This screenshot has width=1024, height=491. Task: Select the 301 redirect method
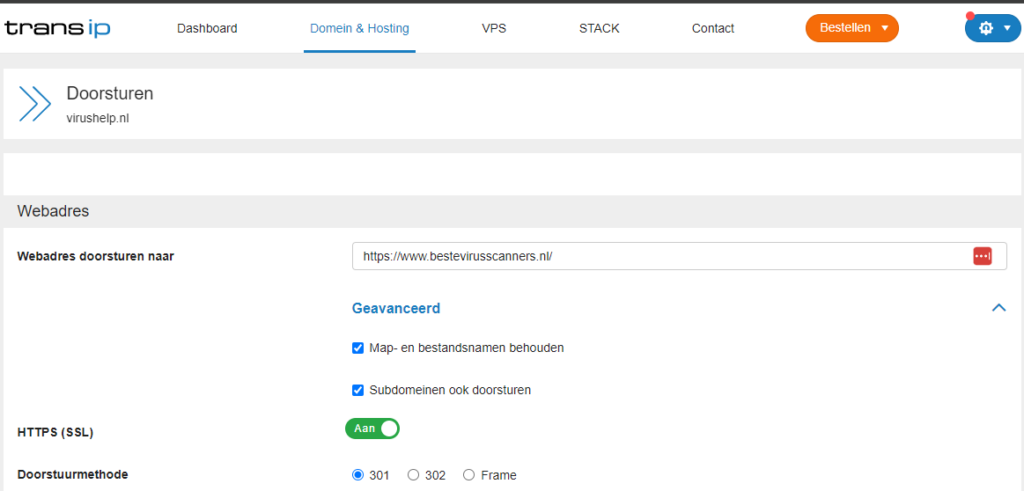click(x=358, y=475)
